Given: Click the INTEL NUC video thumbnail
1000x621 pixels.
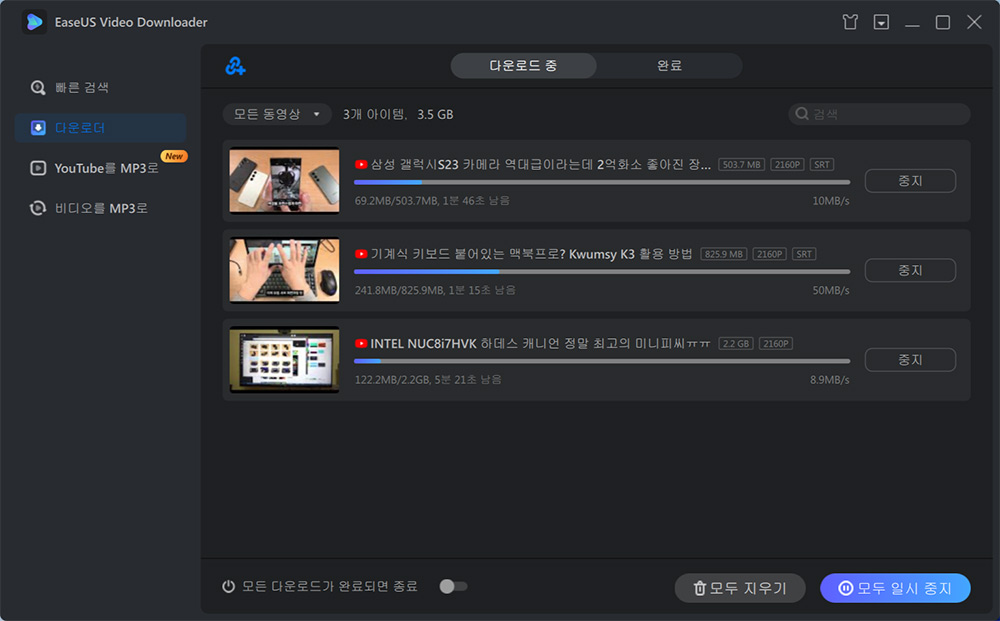Looking at the screenshot, I should click(x=284, y=360).
